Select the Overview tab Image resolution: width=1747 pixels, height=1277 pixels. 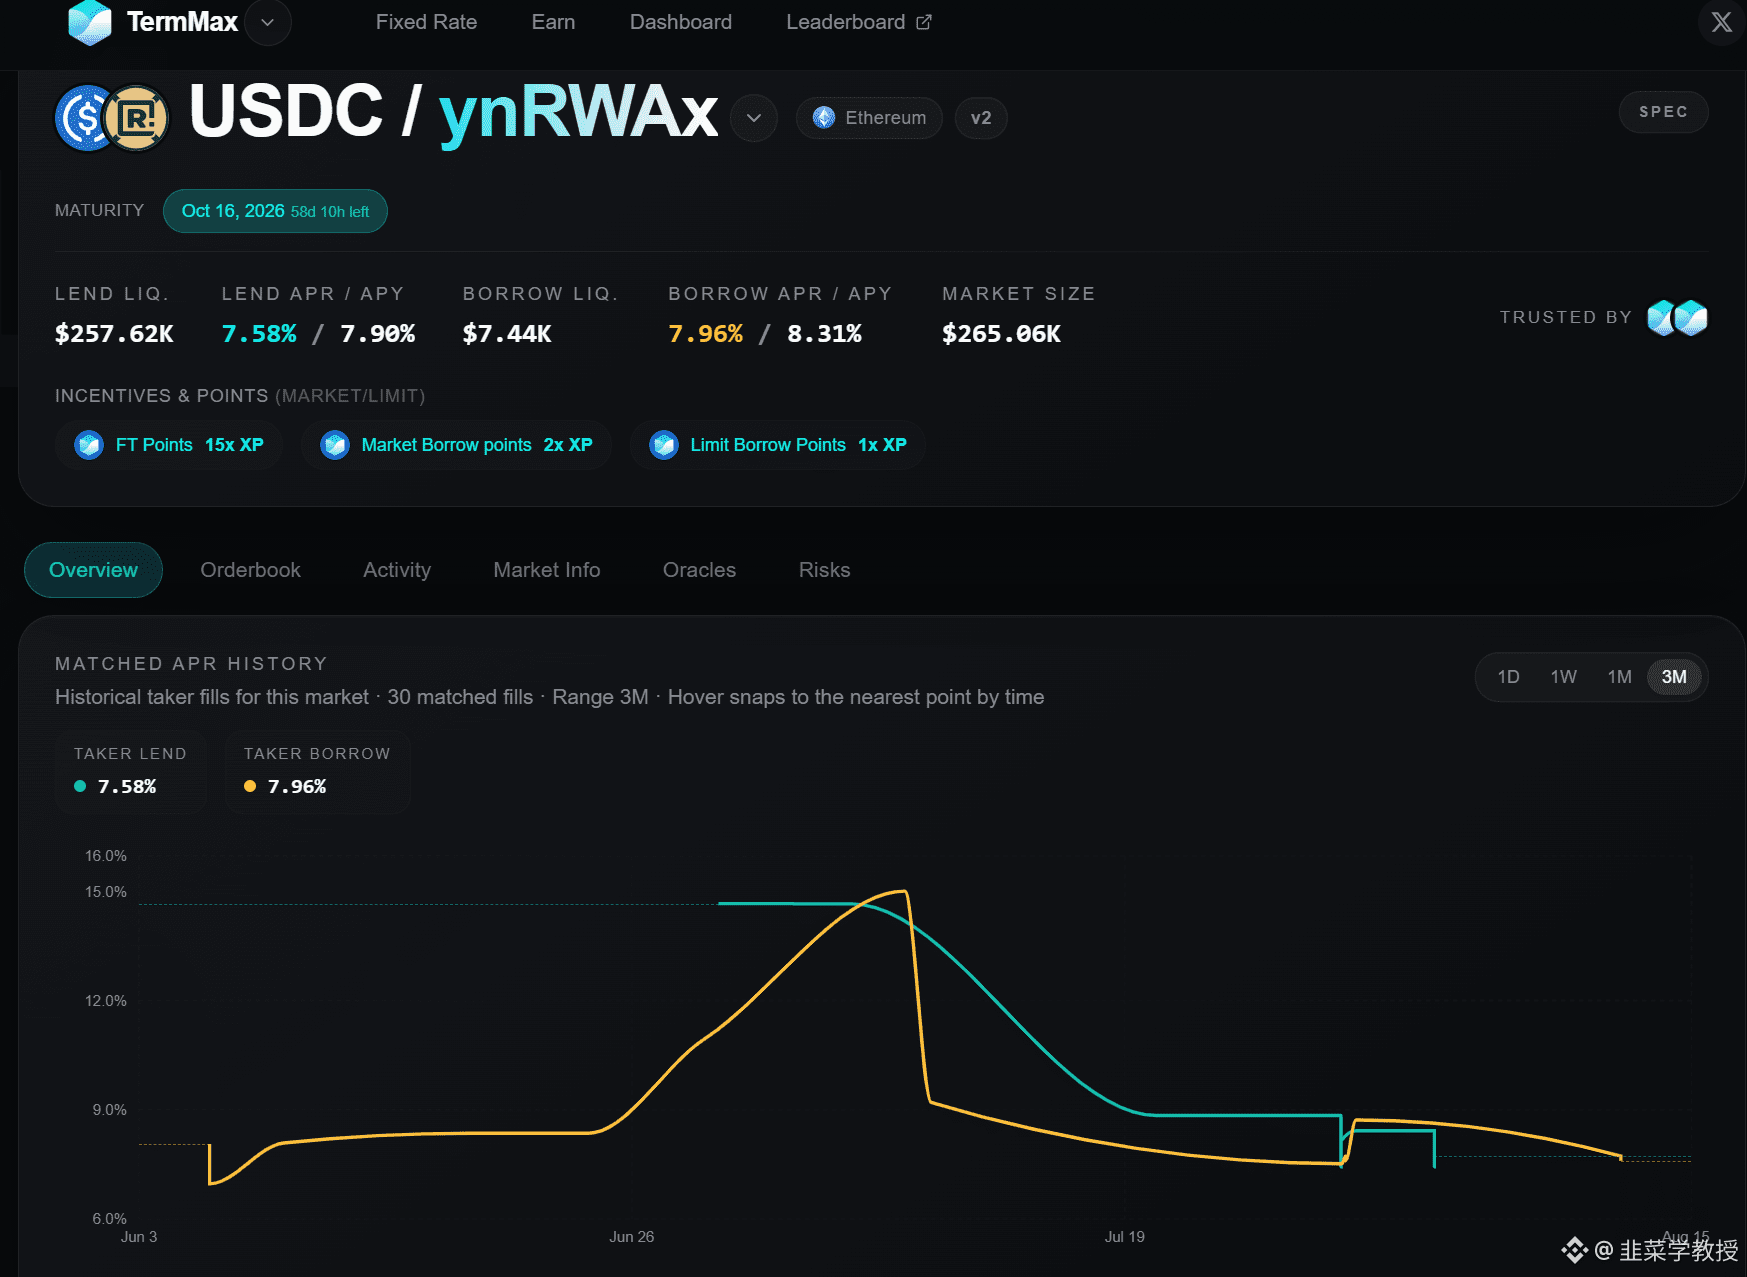pyautogui.click(x=93, y=570)
